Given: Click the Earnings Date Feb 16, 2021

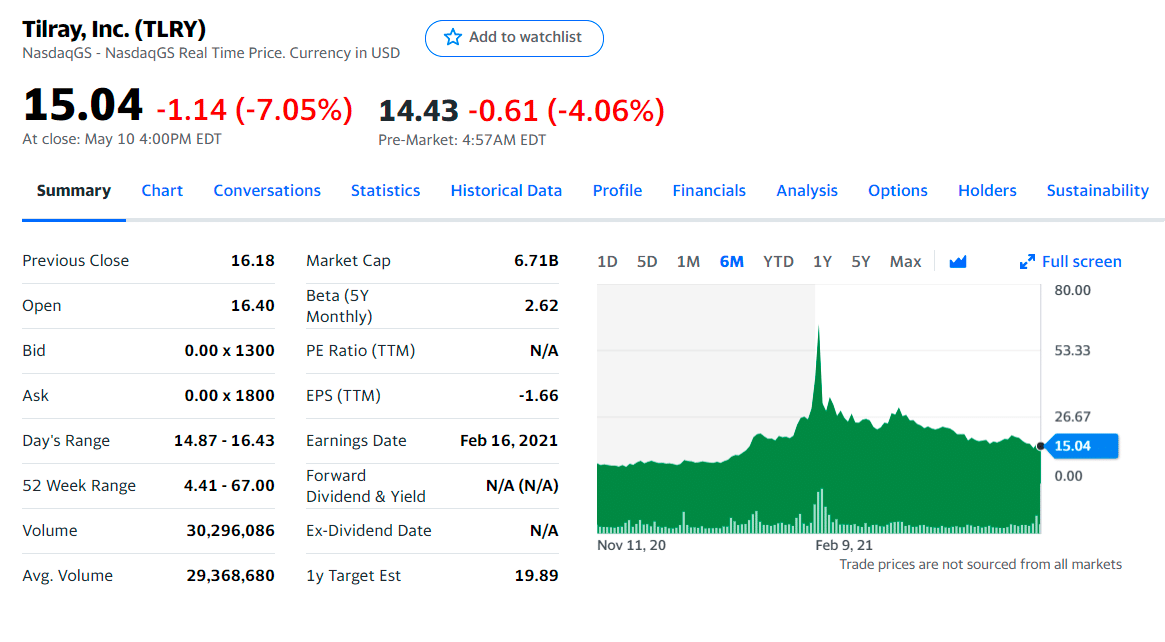Looking at the screenshot, I should point(509,441).
